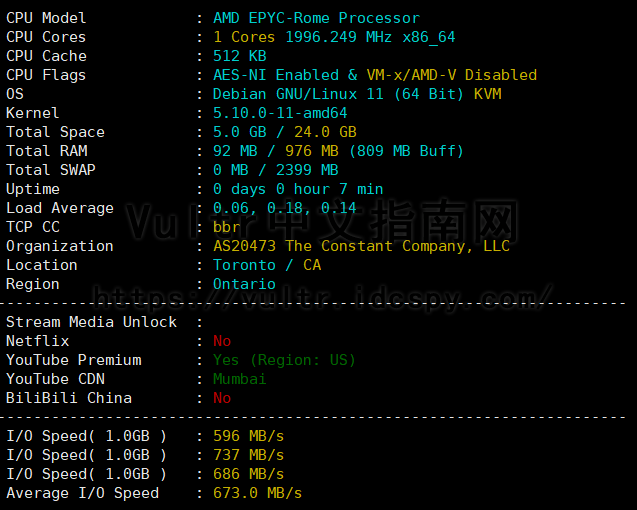This screenshot has height=510, width=637.
Task: Click the vultr.idcspy.com watermark URL
Action: 323,298
